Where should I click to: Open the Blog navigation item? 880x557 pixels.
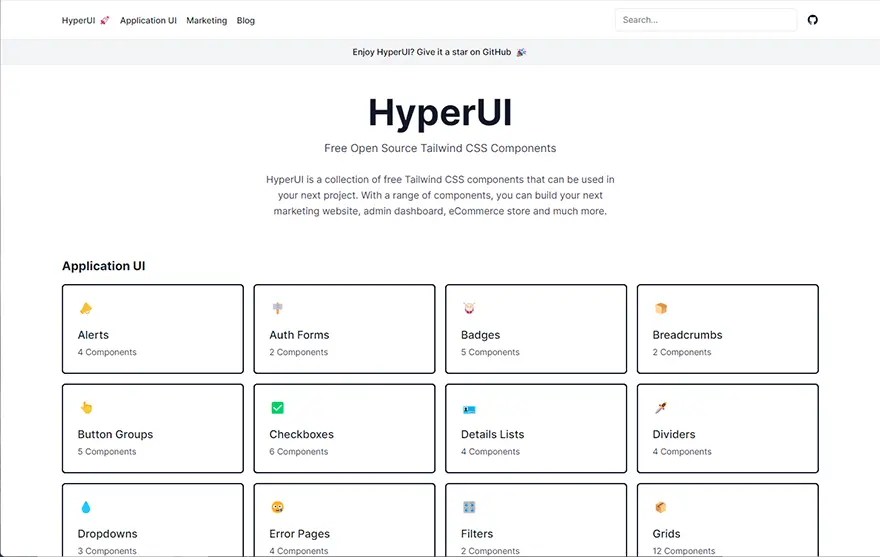245,20
